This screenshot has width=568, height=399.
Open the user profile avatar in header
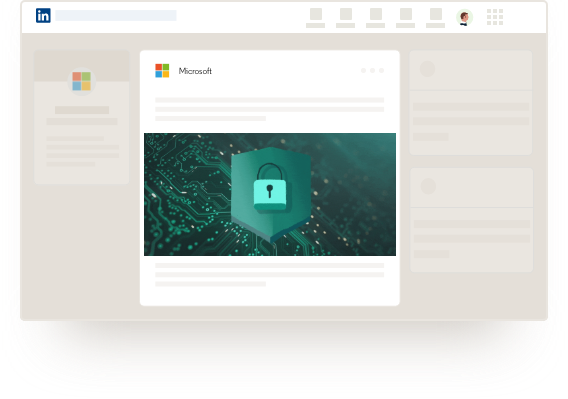point(464,17)
